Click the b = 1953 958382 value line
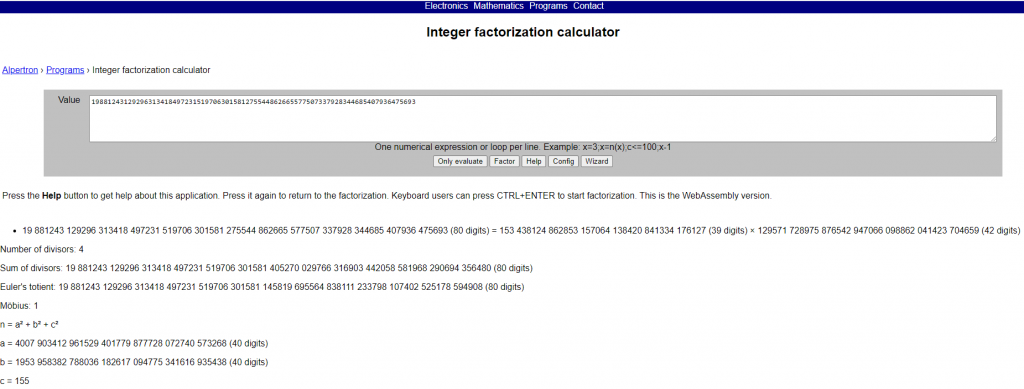 (x=134, y=362)
